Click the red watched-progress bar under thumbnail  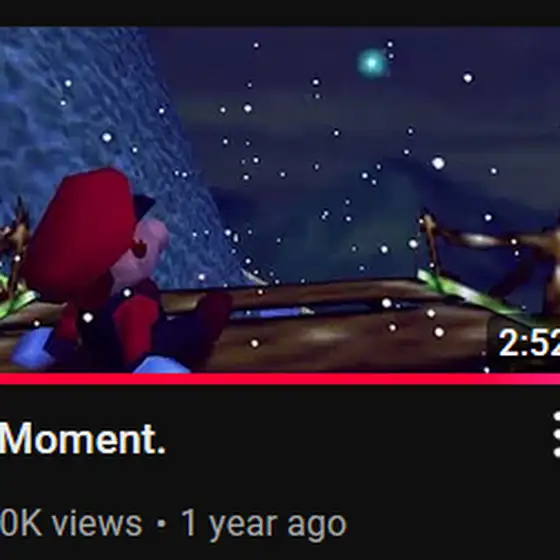(x=280, y=379)
